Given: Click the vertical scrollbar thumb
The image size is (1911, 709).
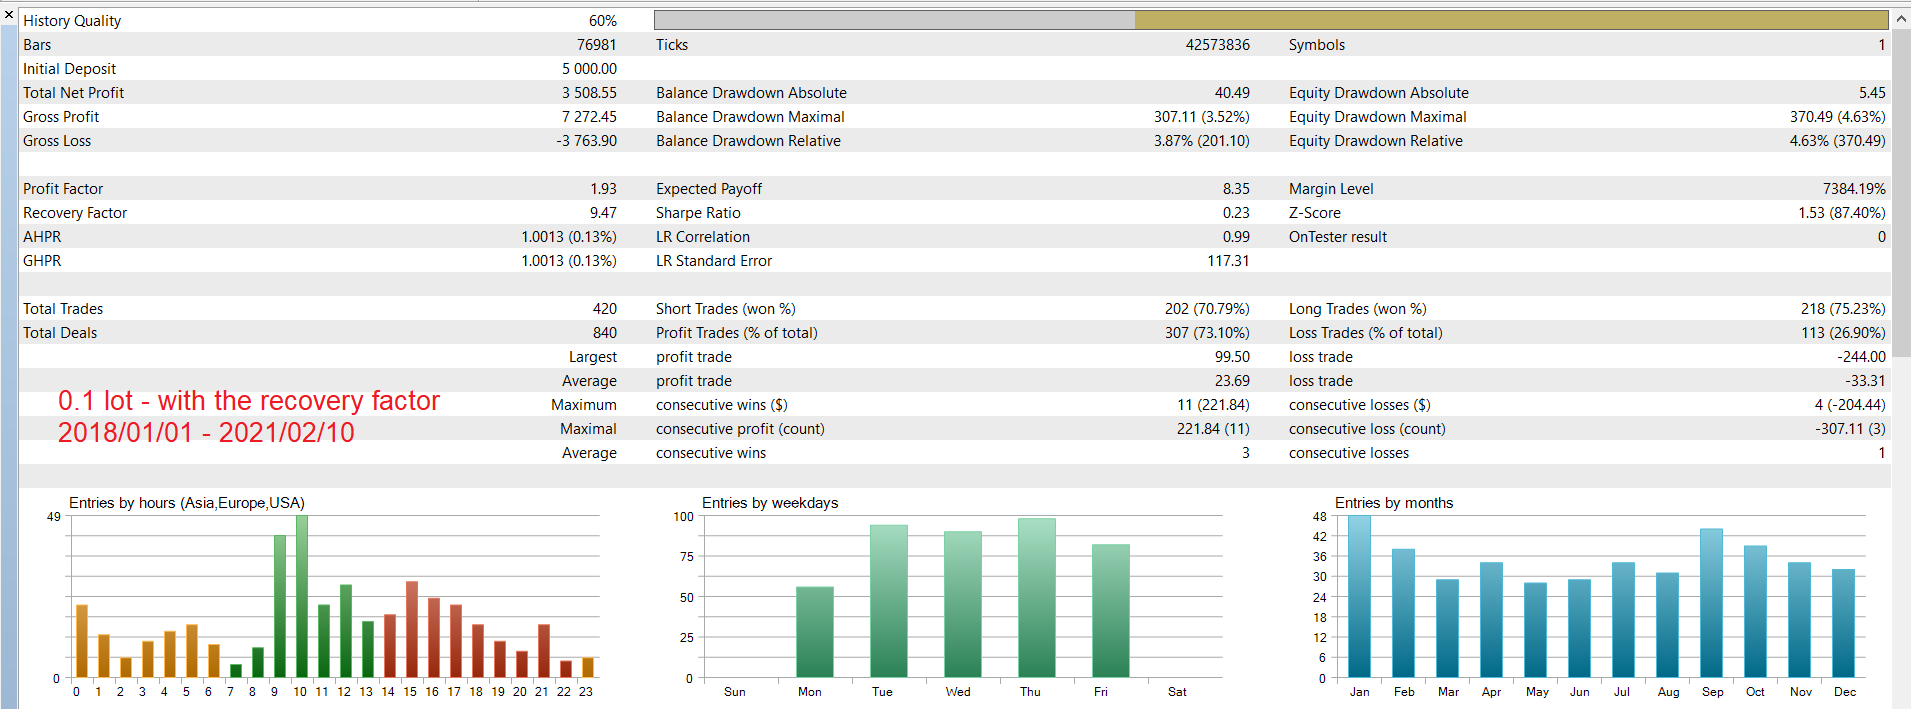Looking at the screenshot, I should coord(1901,192).
